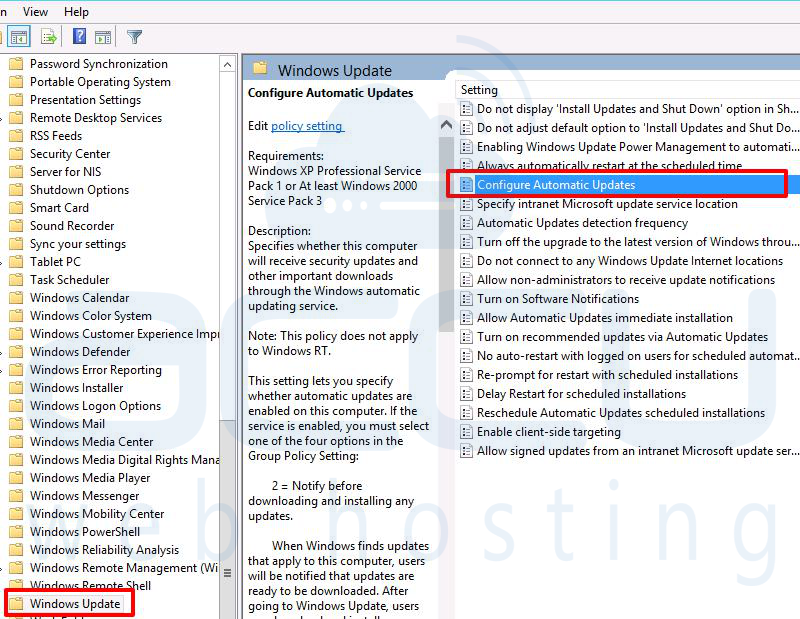Select Windows Color System folder
Screen dimensions: 800x619
coord(90,316)
